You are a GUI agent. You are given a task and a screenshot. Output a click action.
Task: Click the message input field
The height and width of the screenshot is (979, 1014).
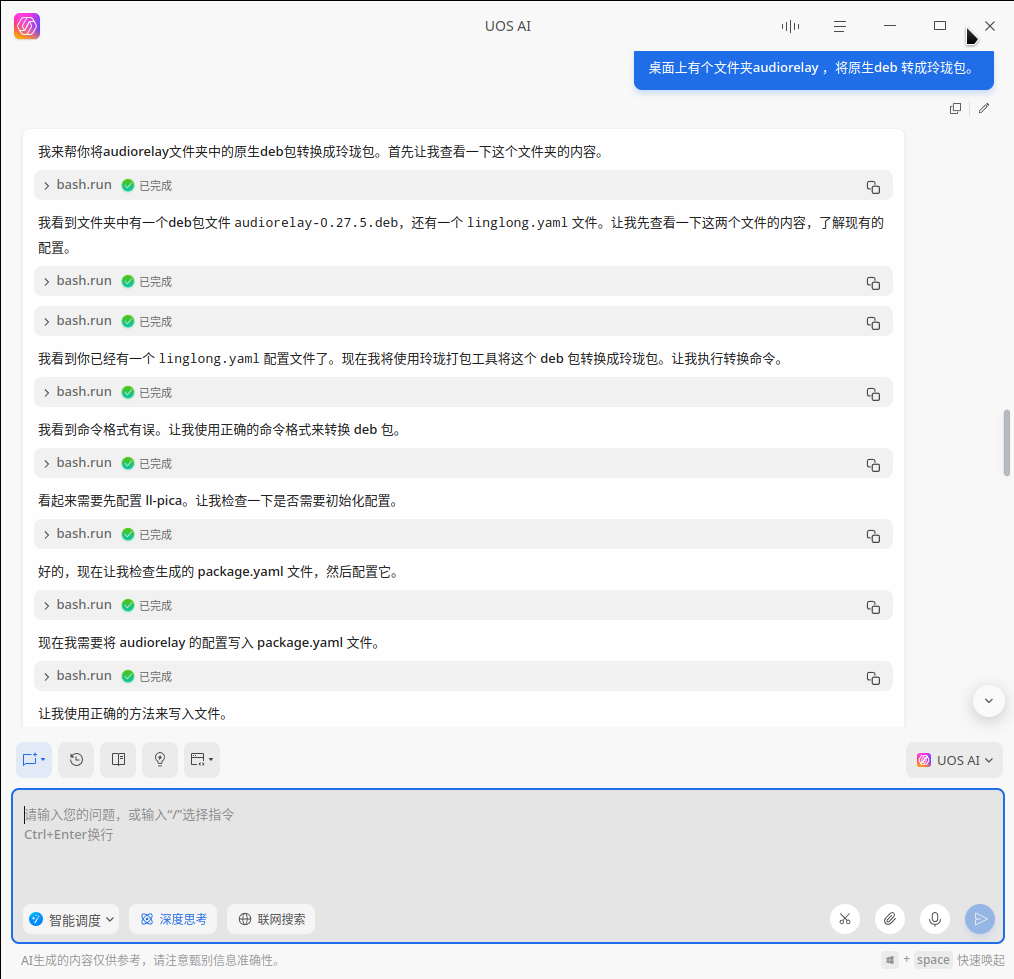508,866
